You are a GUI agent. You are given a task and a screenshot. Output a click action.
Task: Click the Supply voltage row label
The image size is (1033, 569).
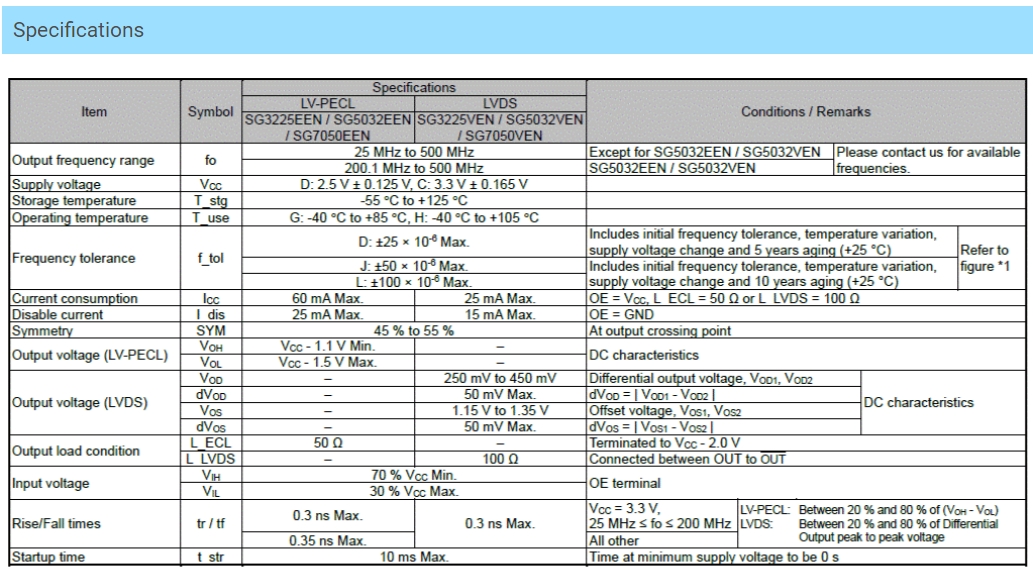click(x=56, y=184)
